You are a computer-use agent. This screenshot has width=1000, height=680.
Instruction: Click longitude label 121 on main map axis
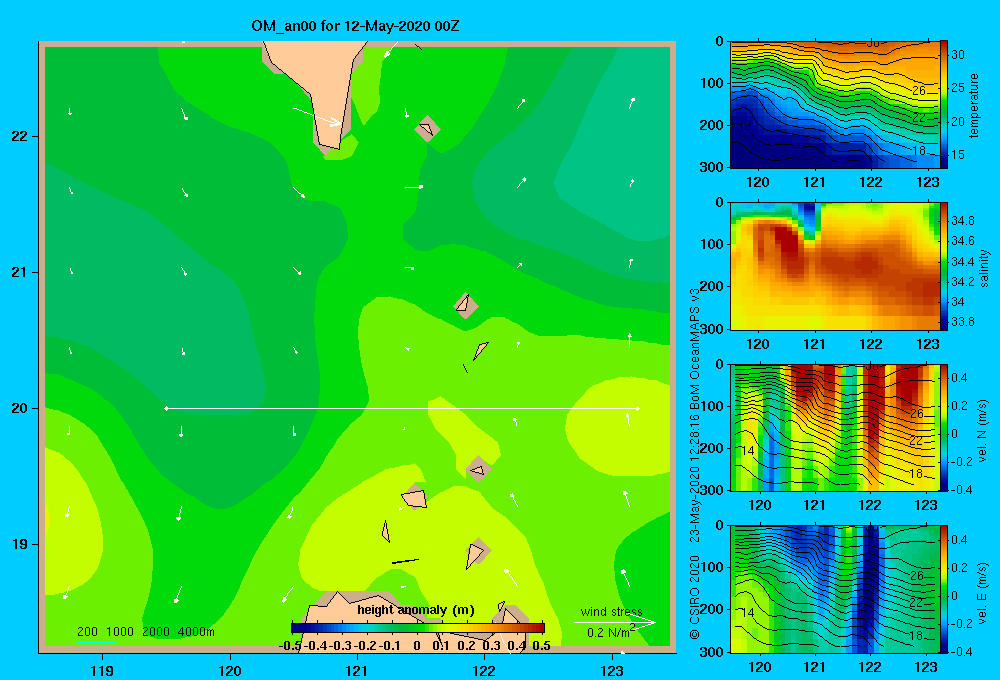(357, 670)
